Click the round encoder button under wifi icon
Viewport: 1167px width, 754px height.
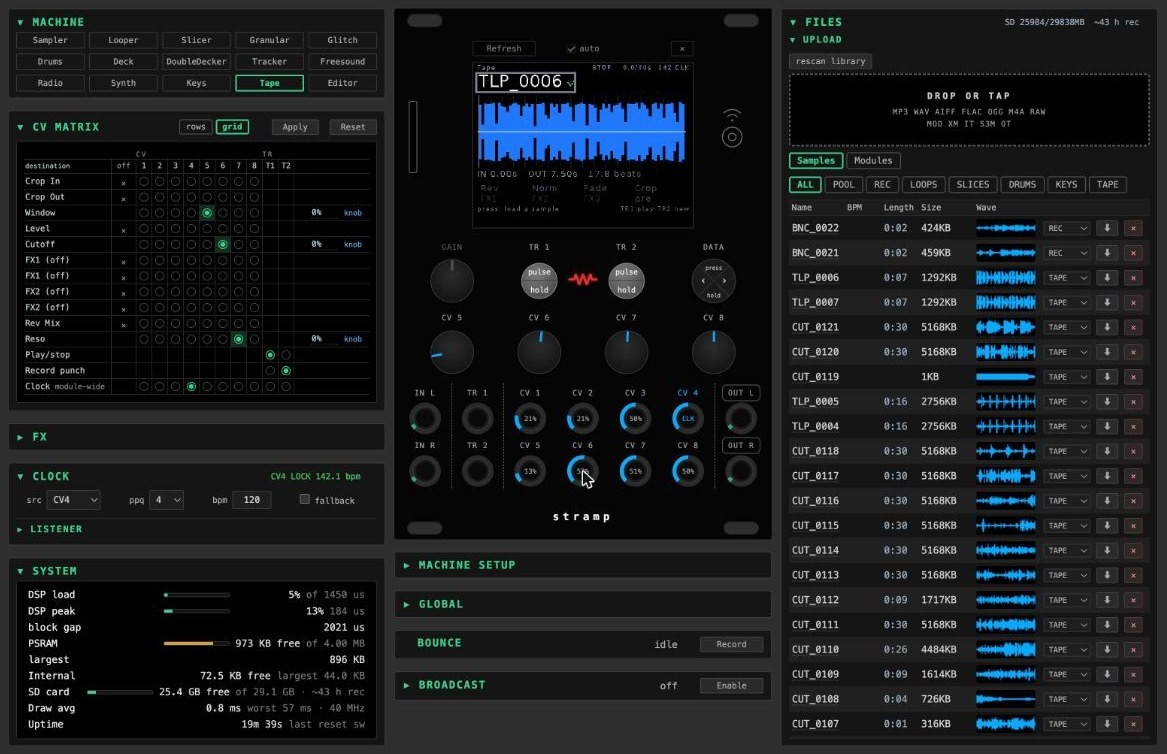pyautogui.click(x=732, y=137)
